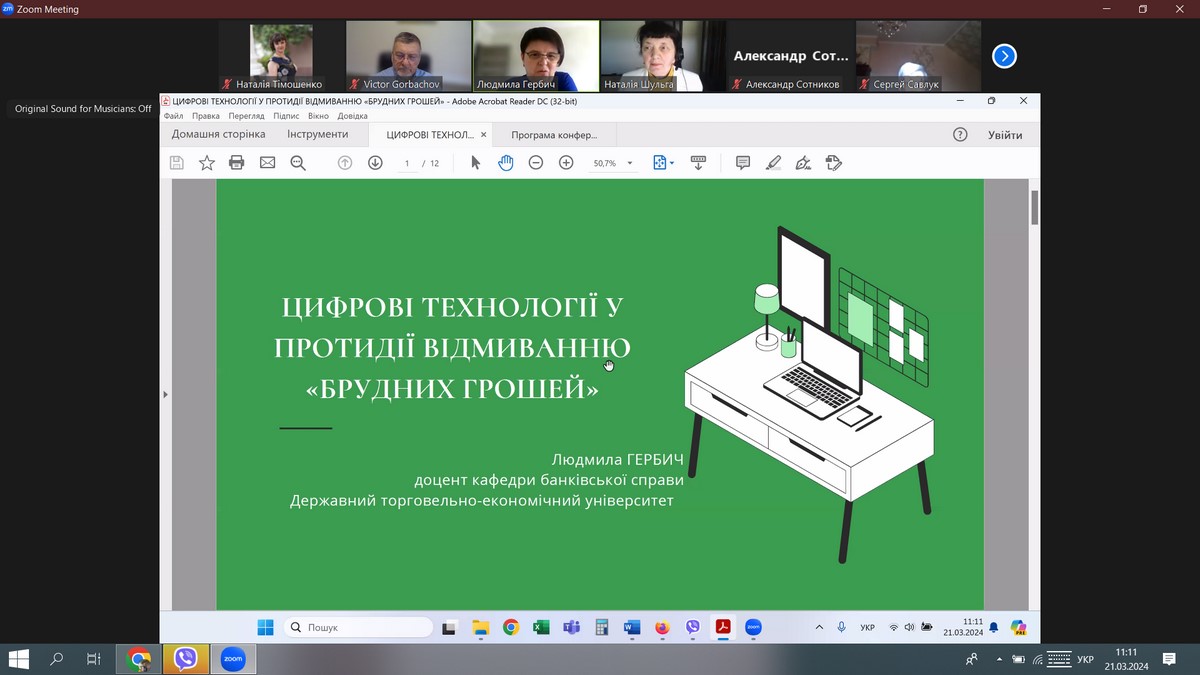Open the find text magnifier tool
The height and width of the screenshot is (675, 1200).
click(x=298, y=163)
